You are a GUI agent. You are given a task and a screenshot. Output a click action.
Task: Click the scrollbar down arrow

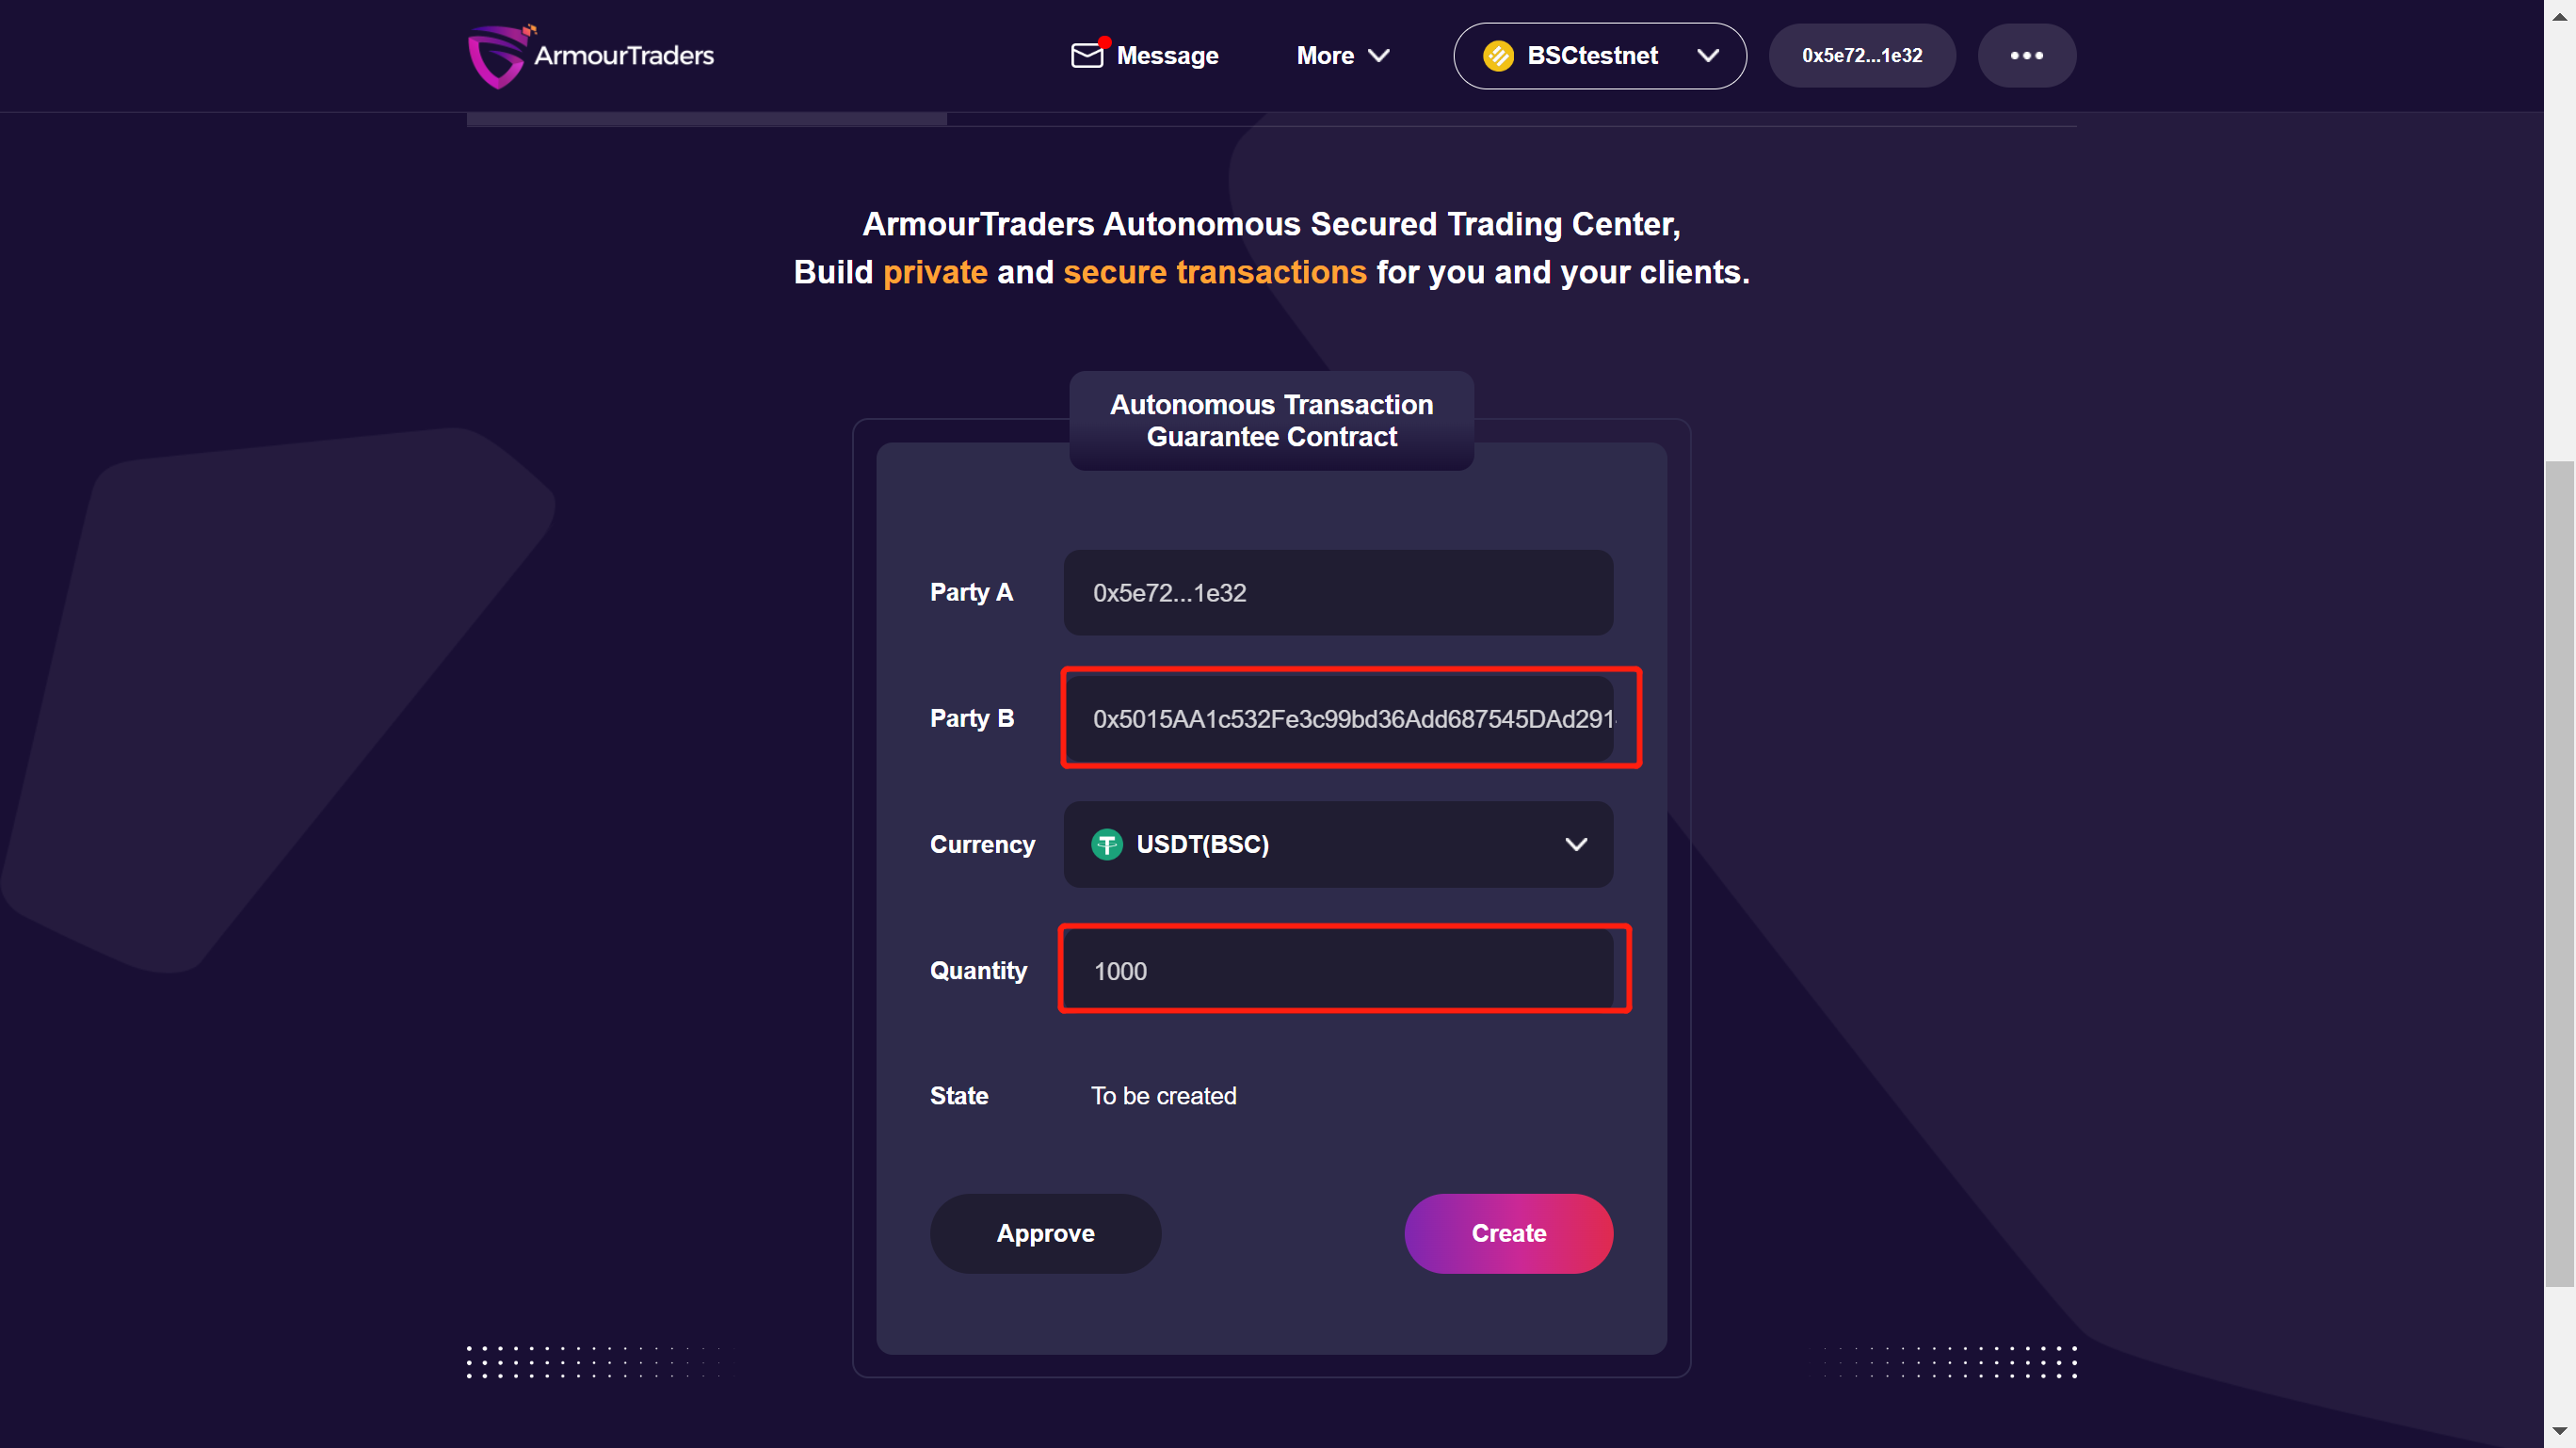pyautogui.click(x=2559, y=1432)
